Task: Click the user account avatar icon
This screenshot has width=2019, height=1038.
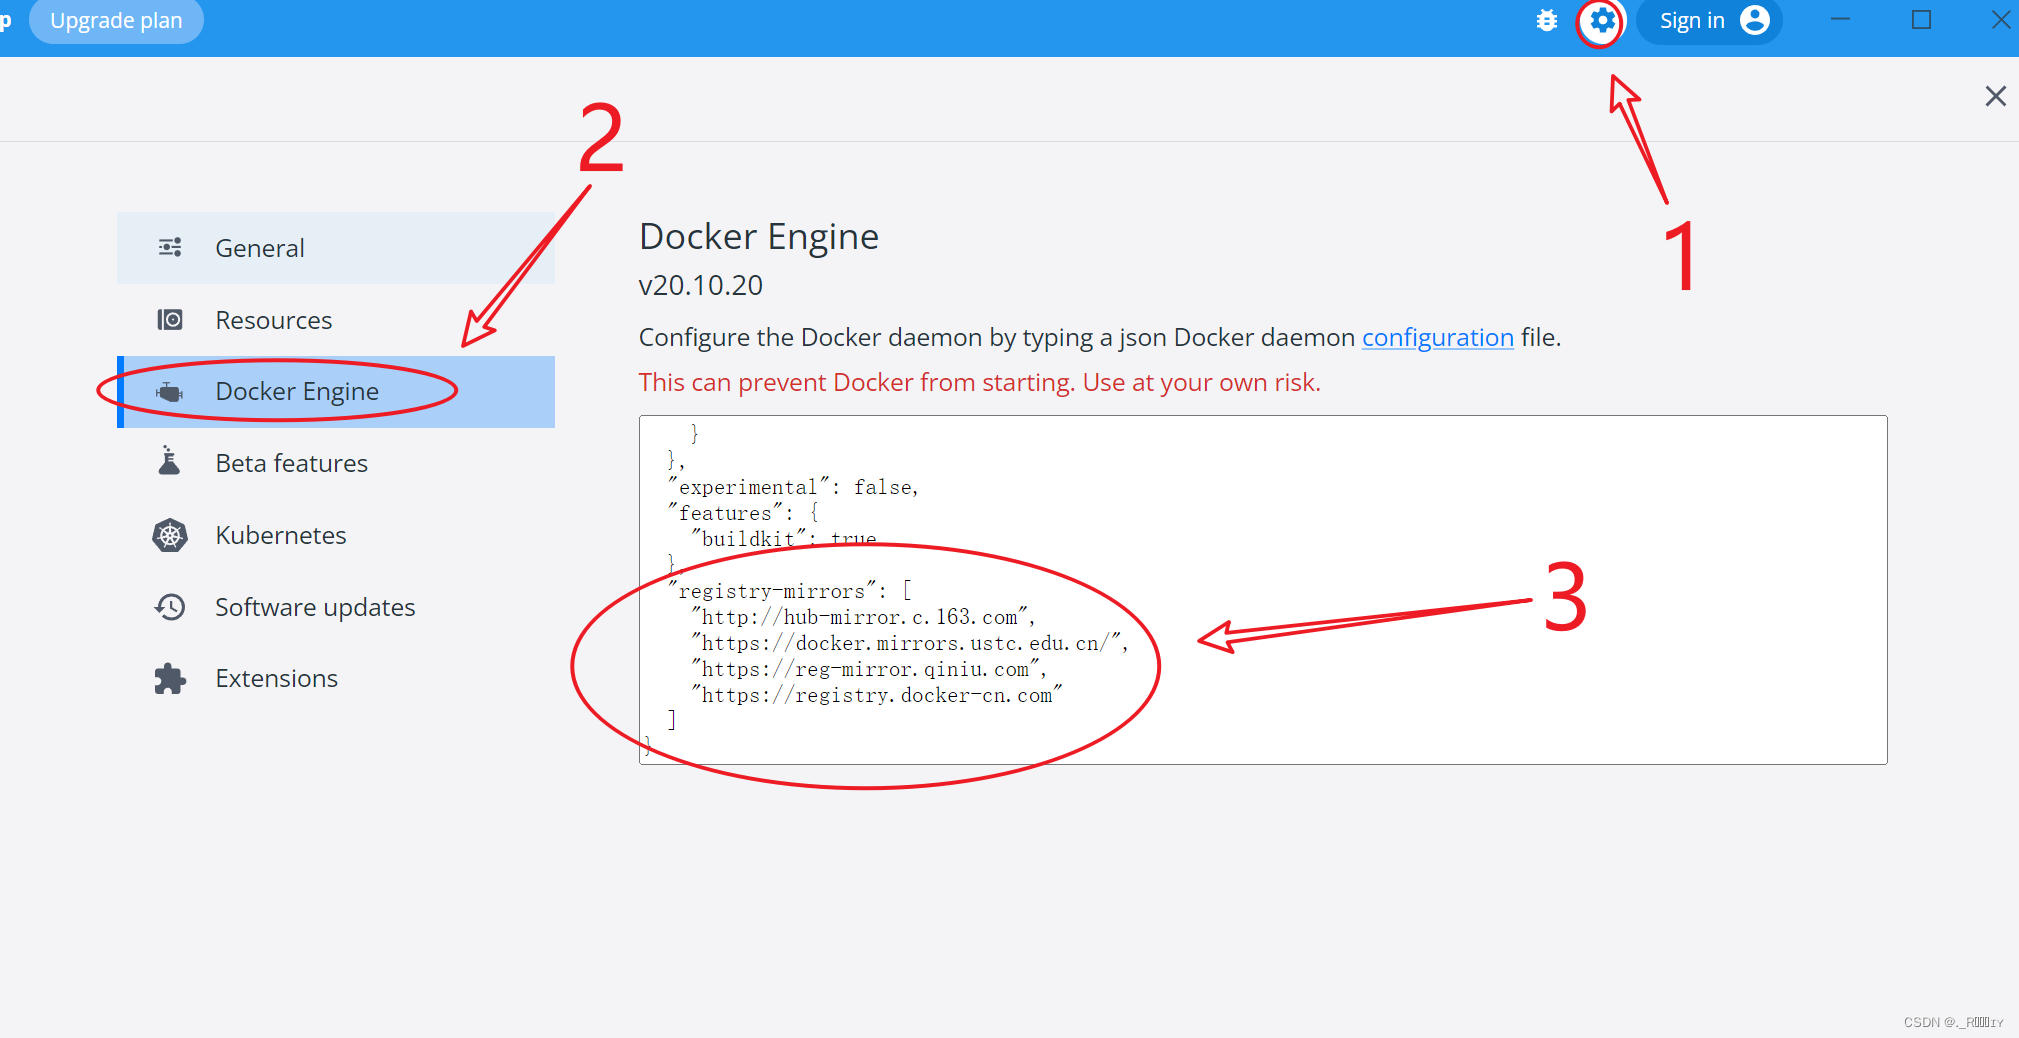Action: (1755, 20)
